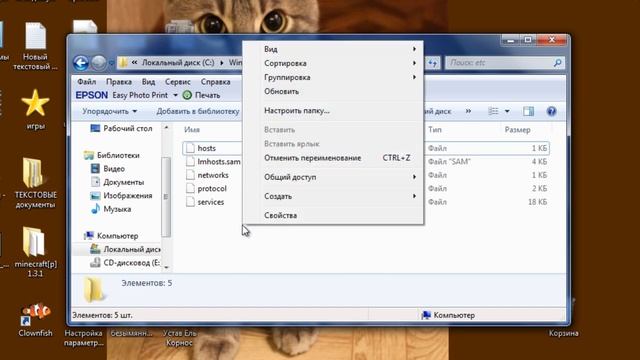Click the Clownfish desktop shortcut

[35, 320]
